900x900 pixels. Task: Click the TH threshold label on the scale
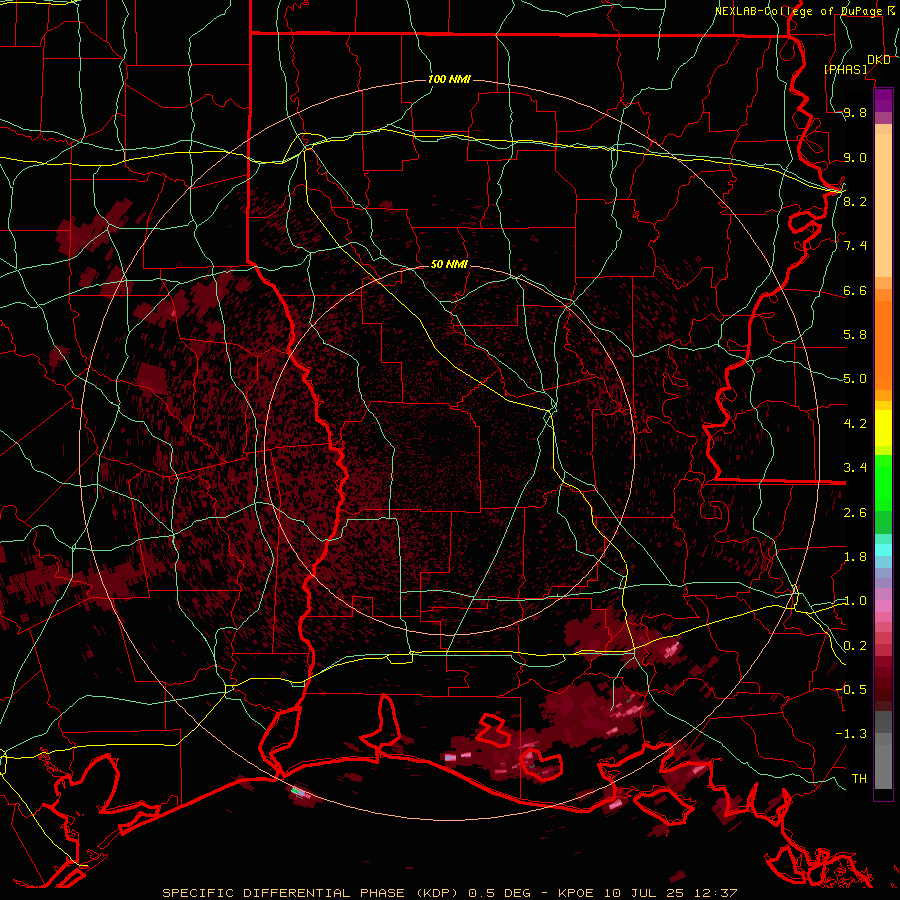(x=859, y=778)
